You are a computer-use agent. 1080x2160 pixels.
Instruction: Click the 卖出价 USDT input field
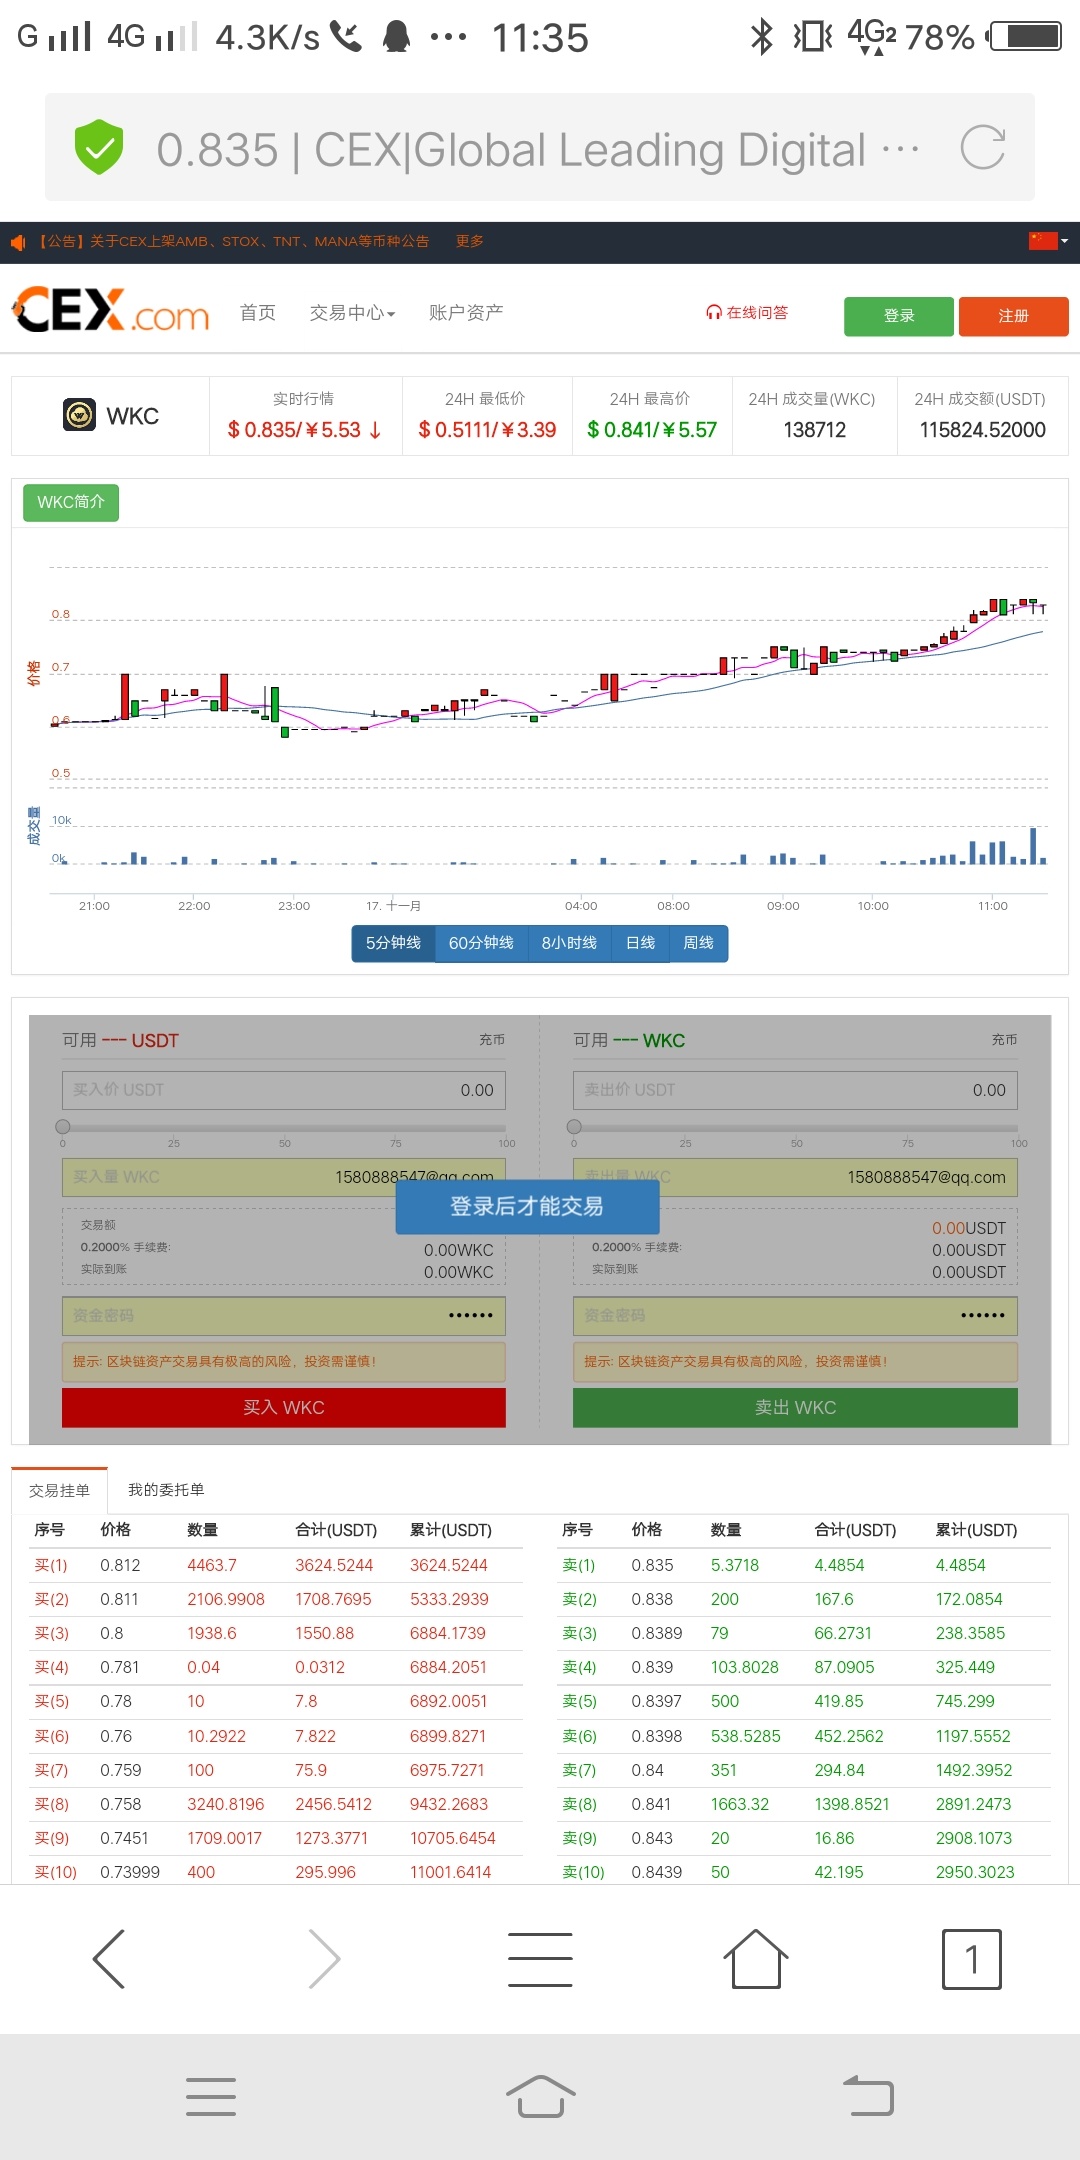tap(795, 1090)
